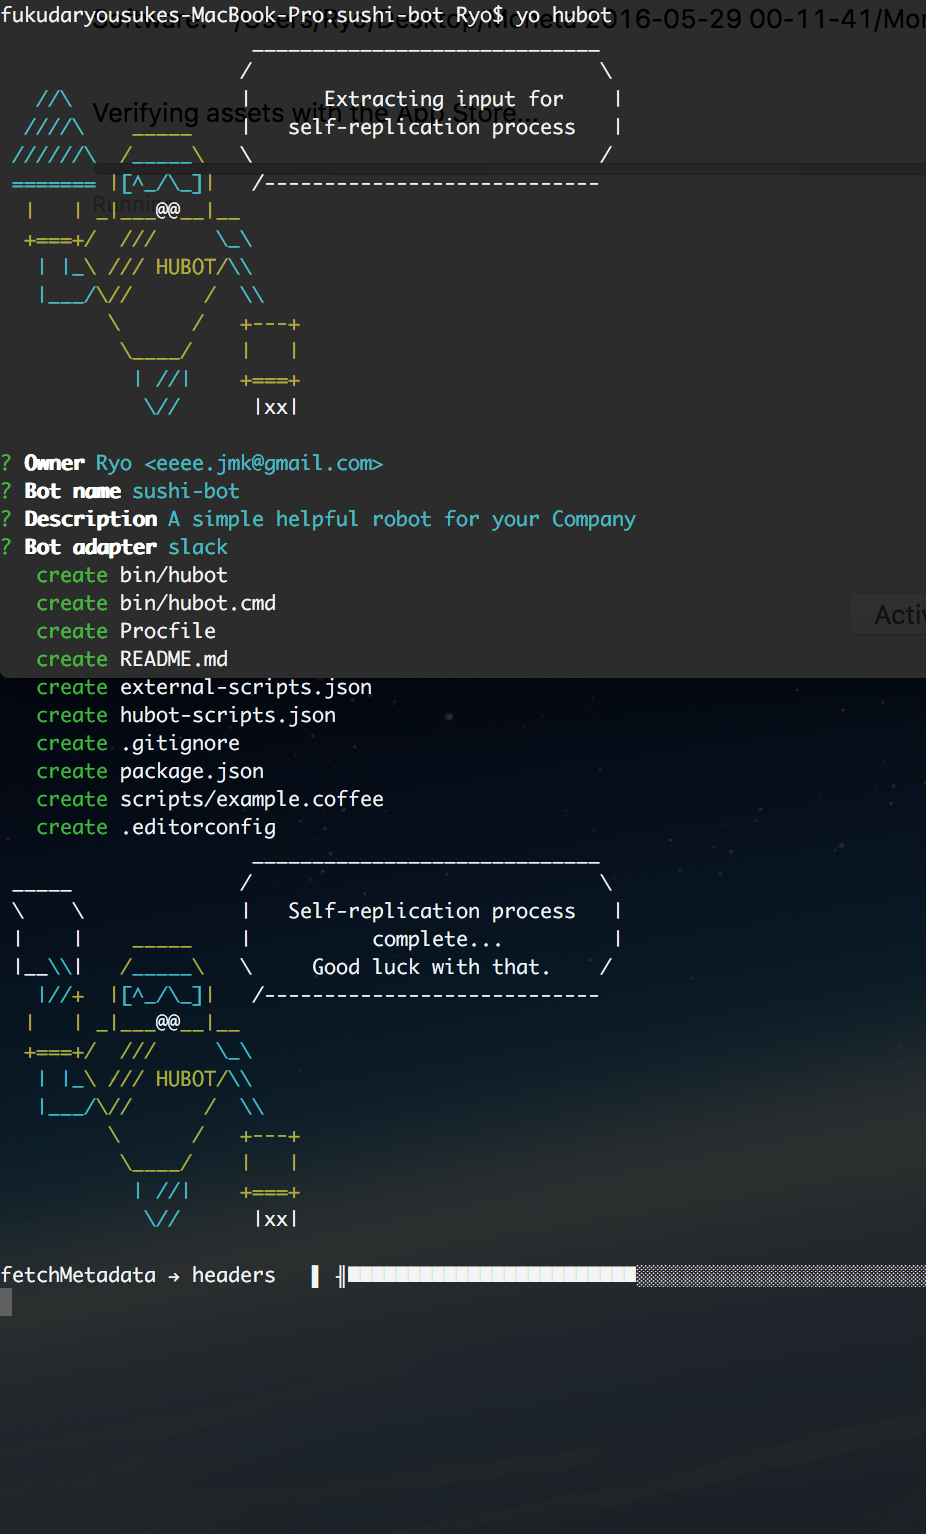Click the 'bin/hubot.cmd' file name
Screen dimensions: 926x1534
click(x=198, y=603)
